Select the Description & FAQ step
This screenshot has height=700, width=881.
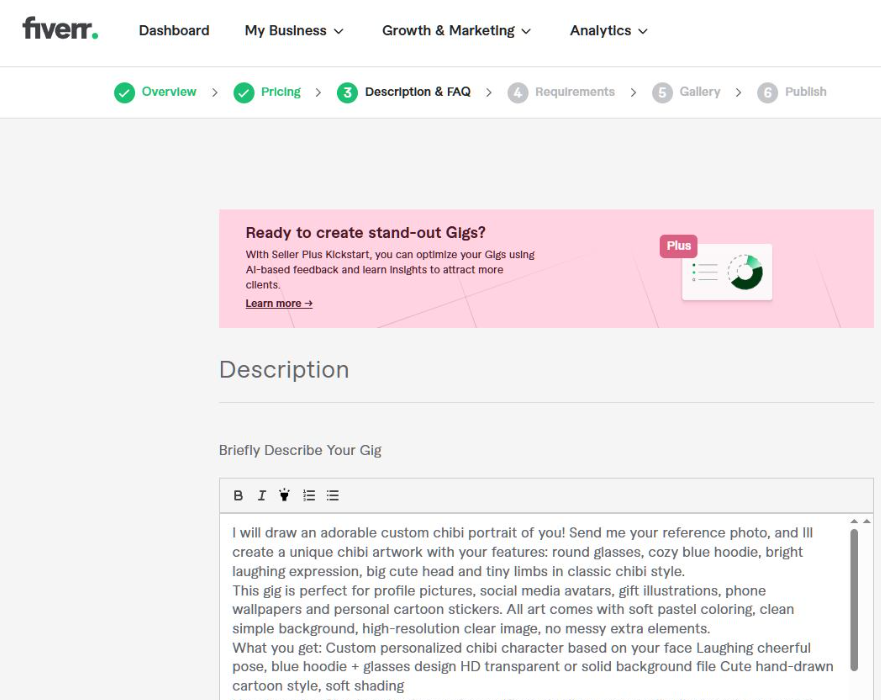[403, 92]
